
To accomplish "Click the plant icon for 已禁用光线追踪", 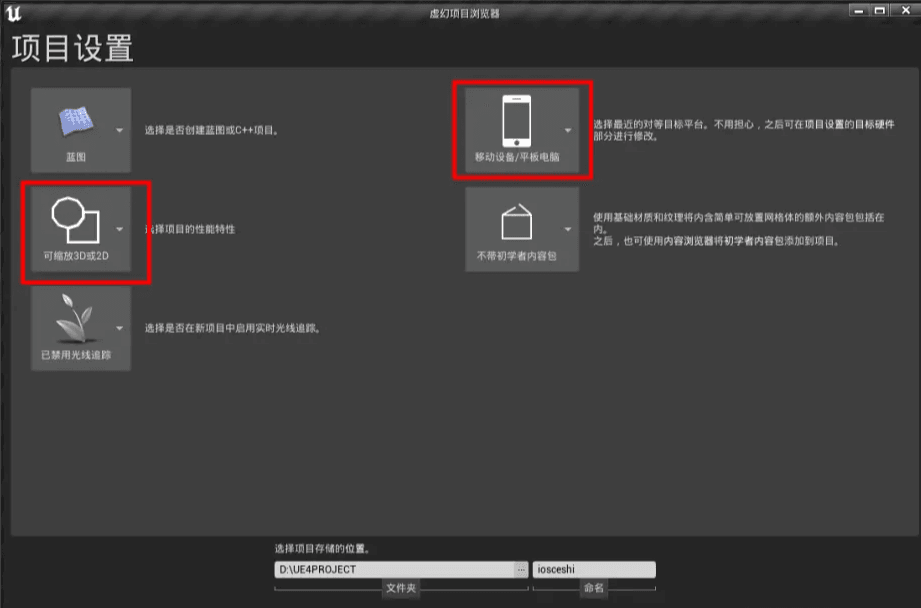I will click(x=75, y=318).
